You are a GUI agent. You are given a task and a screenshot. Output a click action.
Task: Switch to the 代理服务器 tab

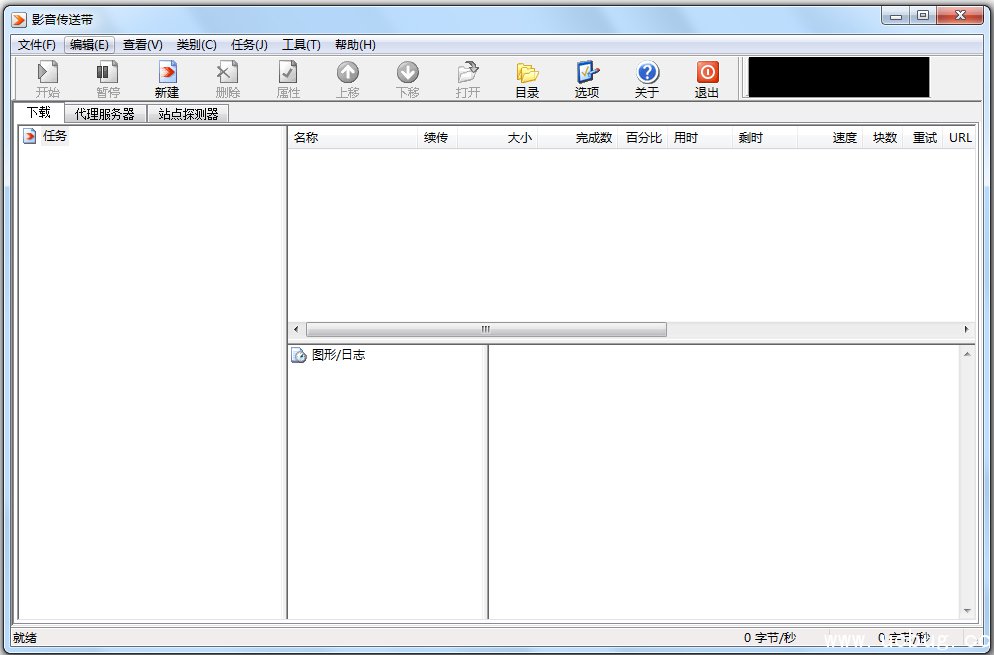[104, 114]
